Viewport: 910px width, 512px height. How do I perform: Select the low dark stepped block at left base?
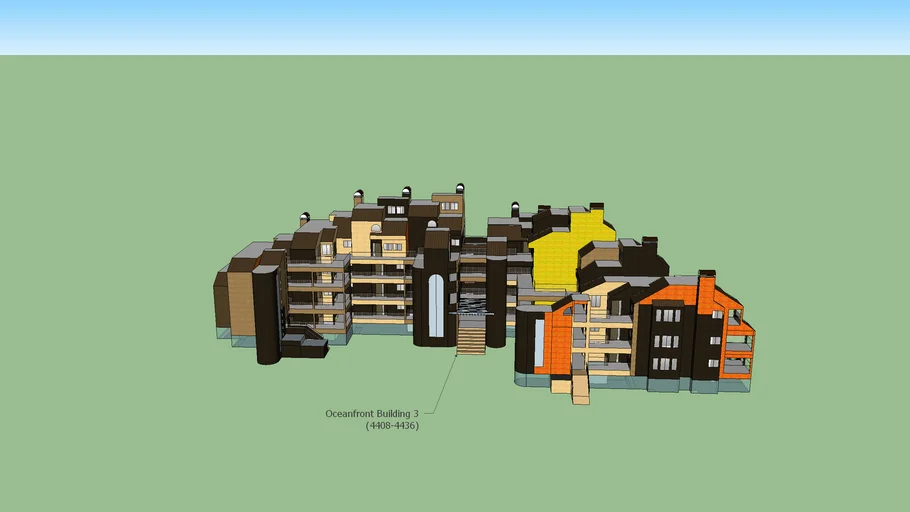[303, 346]
